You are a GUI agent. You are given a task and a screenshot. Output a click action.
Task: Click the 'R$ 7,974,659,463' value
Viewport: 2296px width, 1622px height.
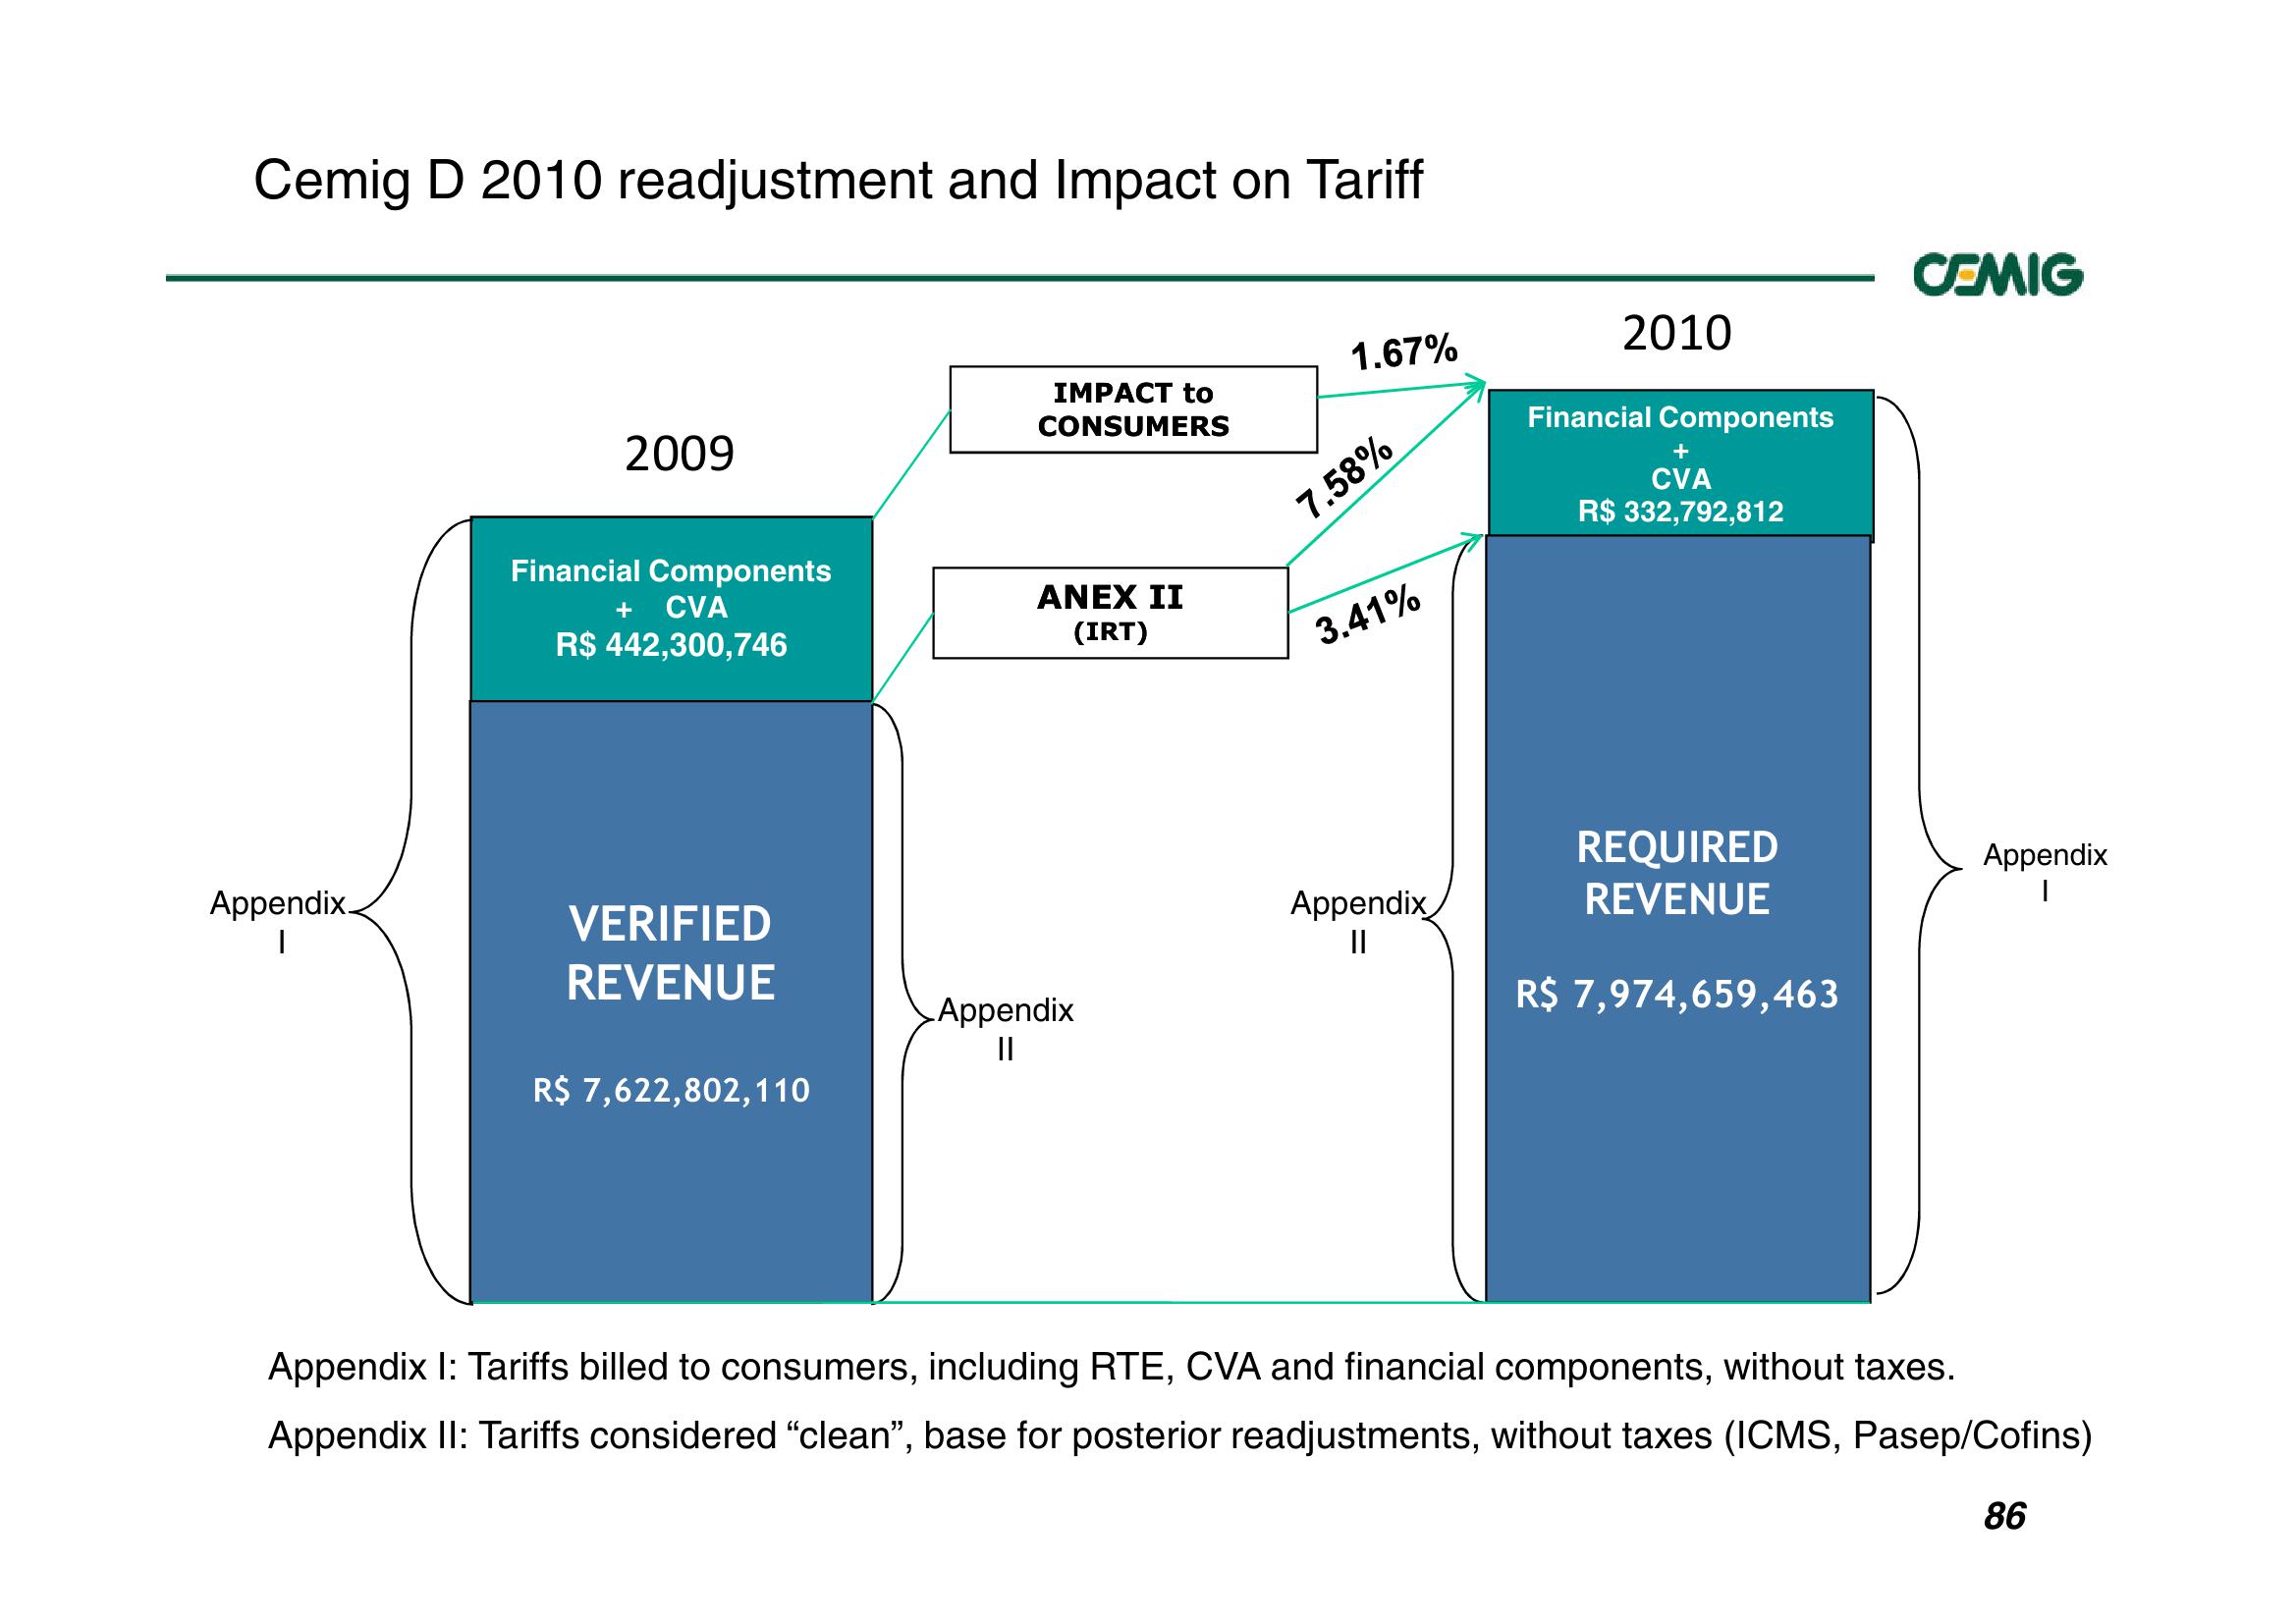1677,995
